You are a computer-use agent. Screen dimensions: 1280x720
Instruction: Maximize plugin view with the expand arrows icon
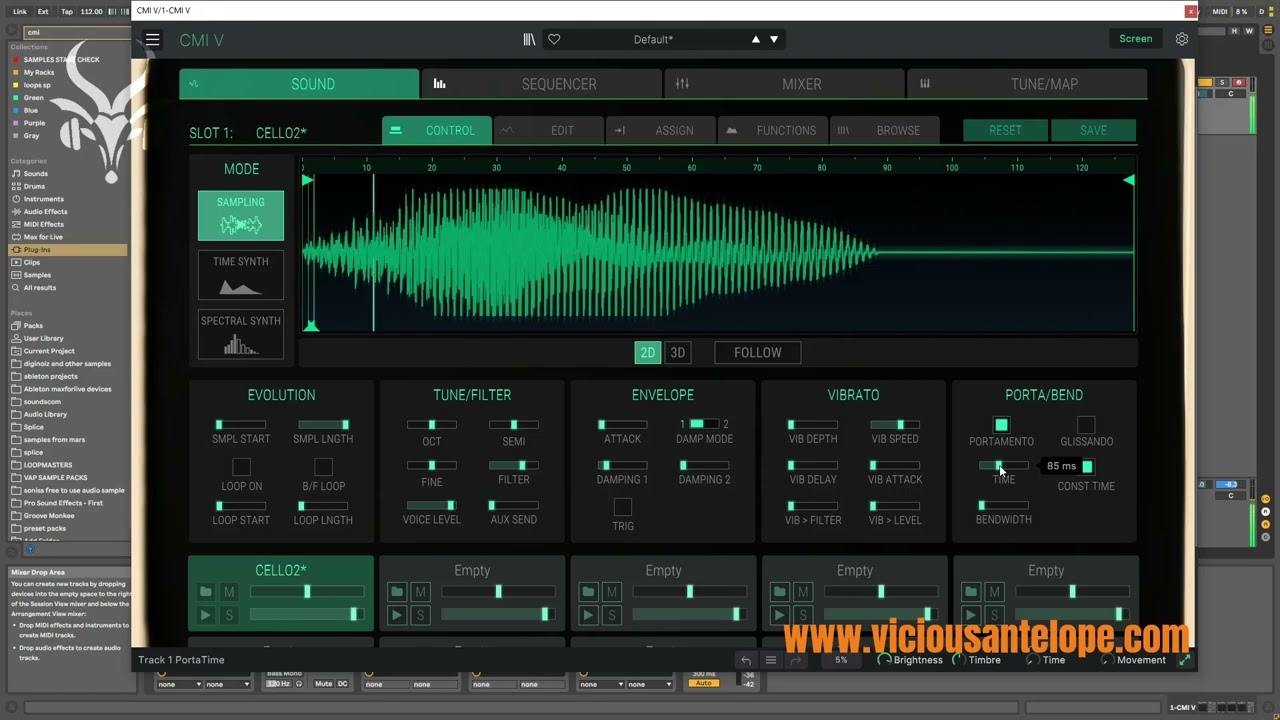click(x=1185, y=660)
